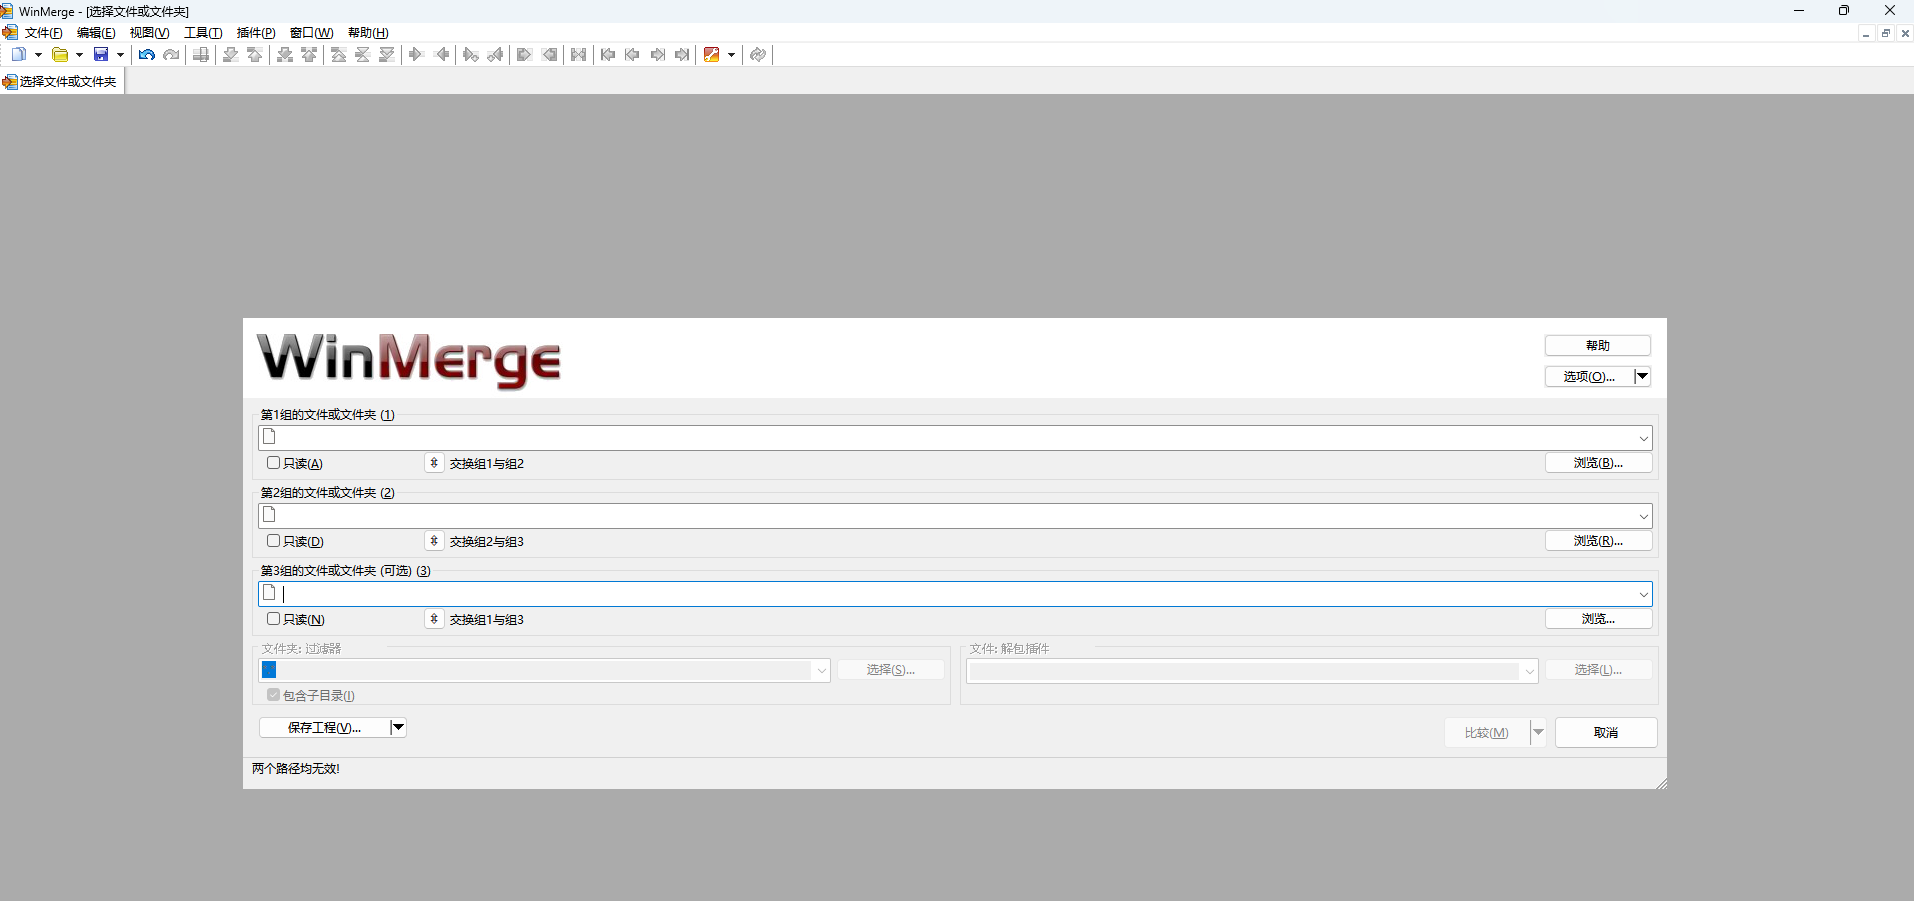The image size is (1914, 901).
Task: Click the Copy Left toolbar icon
Action: (x=441, y=55)
